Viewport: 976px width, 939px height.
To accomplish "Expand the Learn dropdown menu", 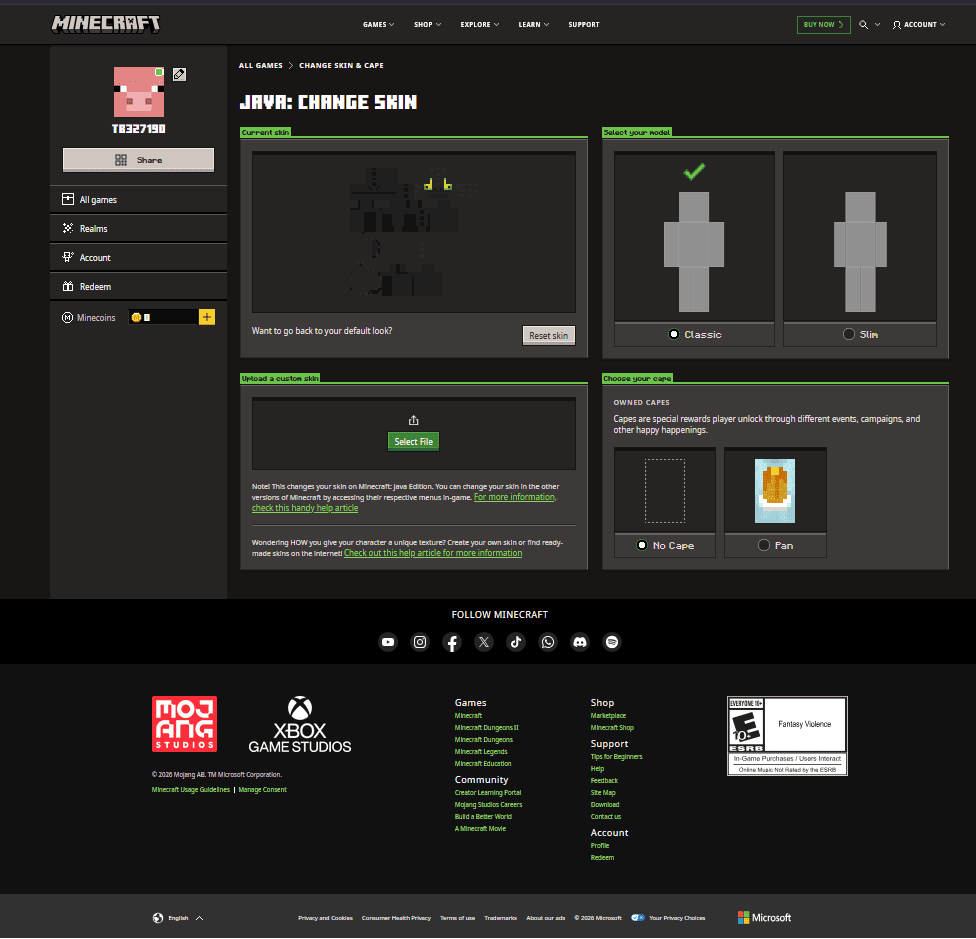I will (x=533, y=25).
